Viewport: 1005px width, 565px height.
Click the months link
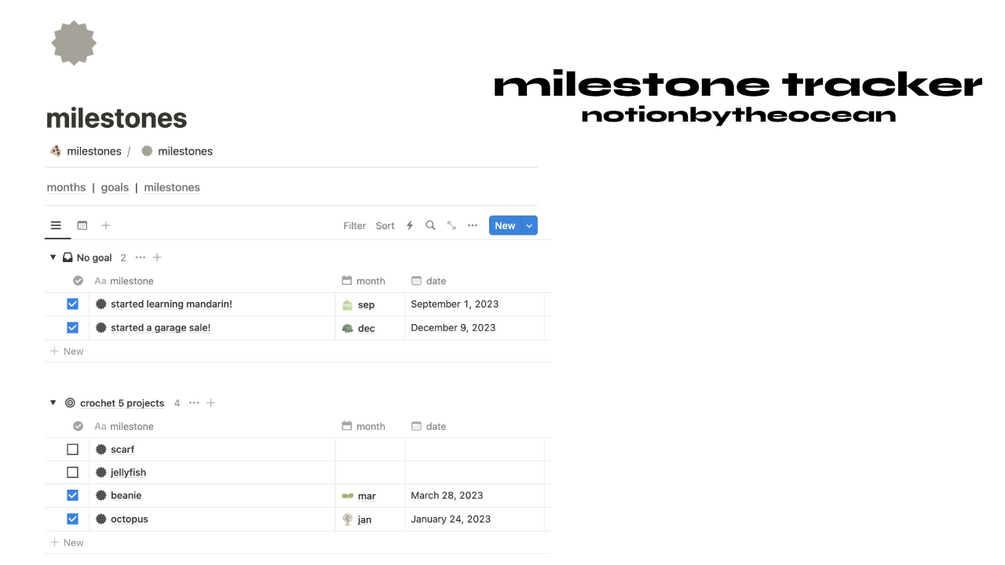(x=66, y=188)
